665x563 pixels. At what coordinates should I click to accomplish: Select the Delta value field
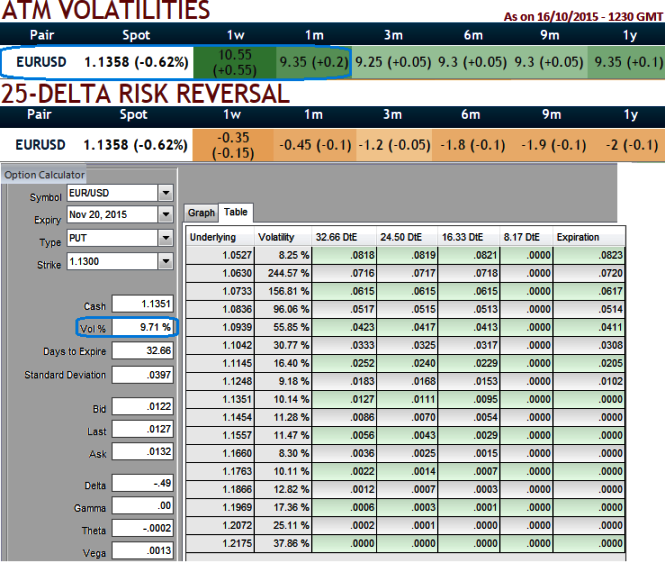click(x=144, y=486)
